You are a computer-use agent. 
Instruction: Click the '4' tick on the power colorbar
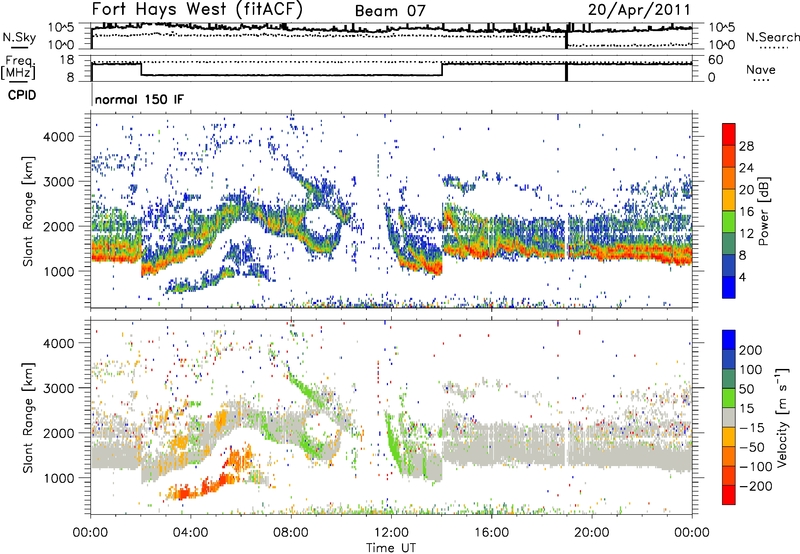click(742, 277)
